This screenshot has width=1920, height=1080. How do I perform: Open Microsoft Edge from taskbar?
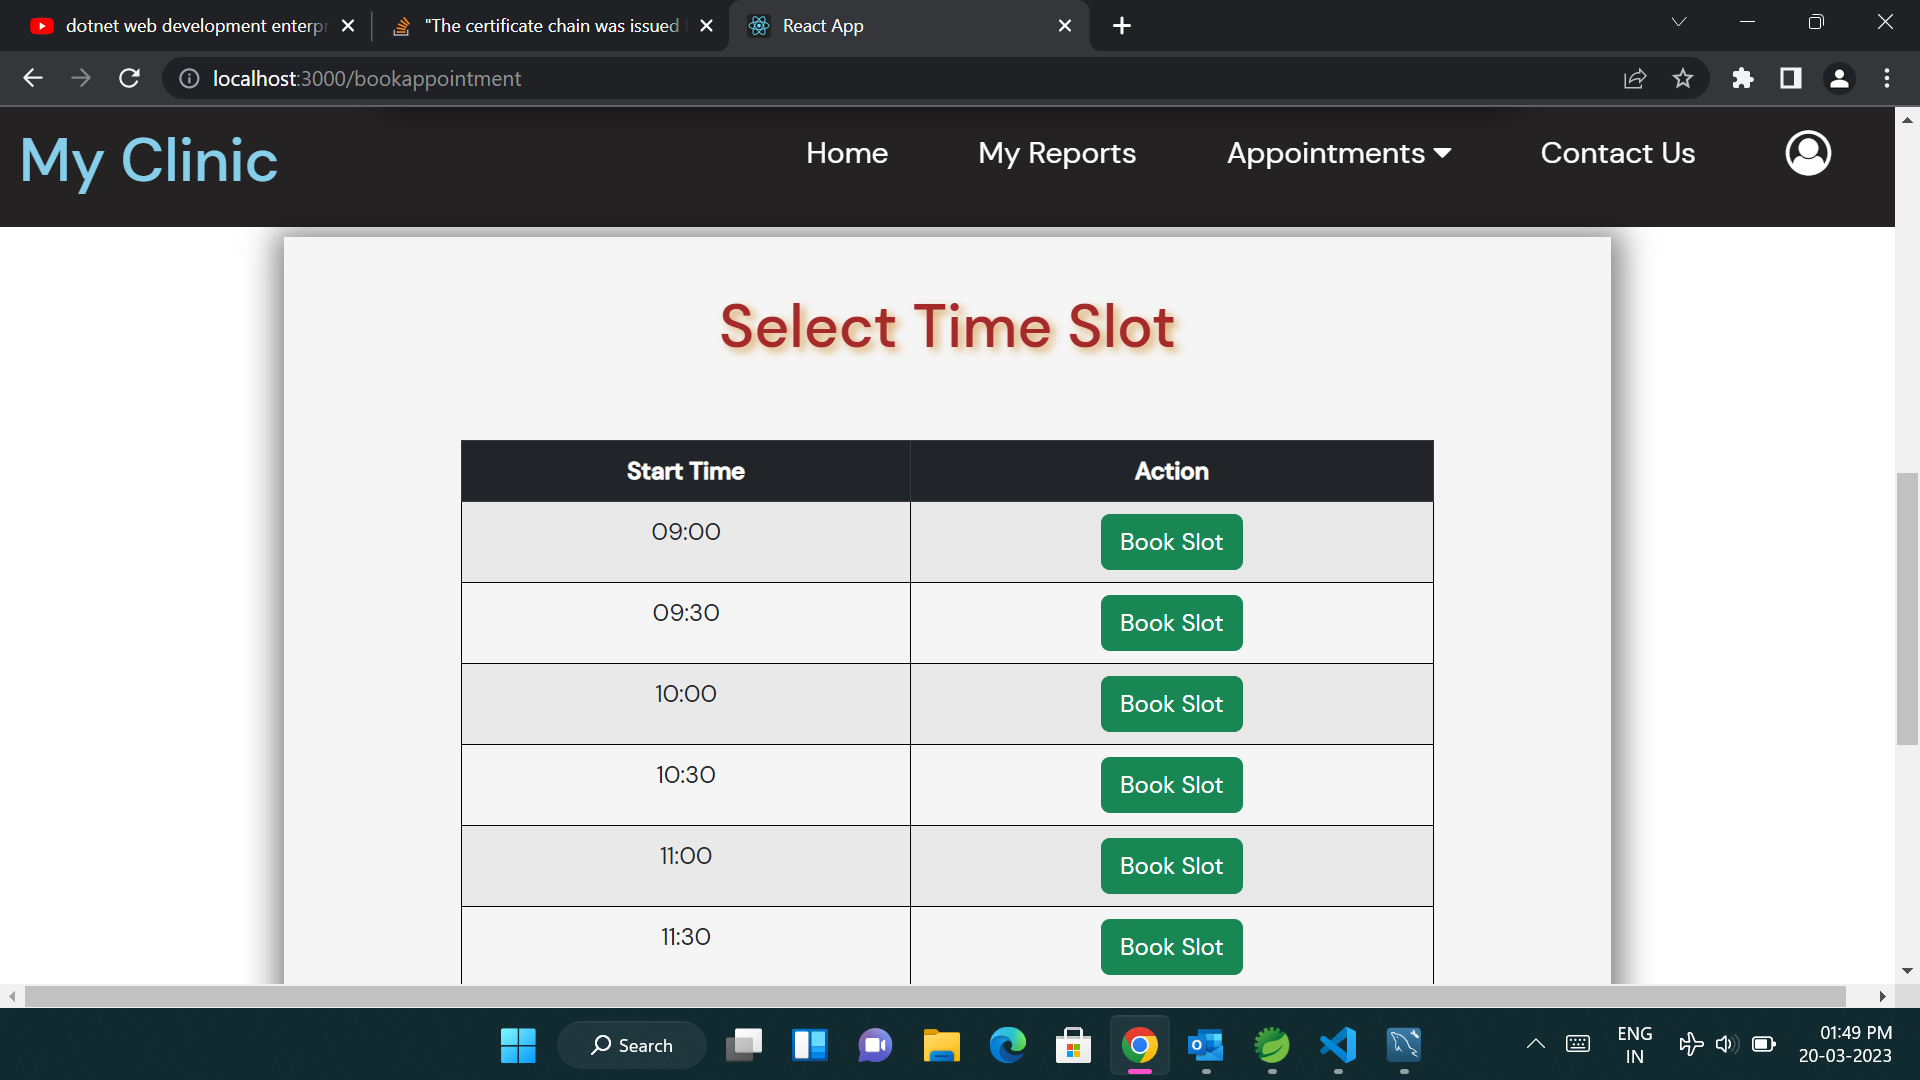click(1007, 1045)
